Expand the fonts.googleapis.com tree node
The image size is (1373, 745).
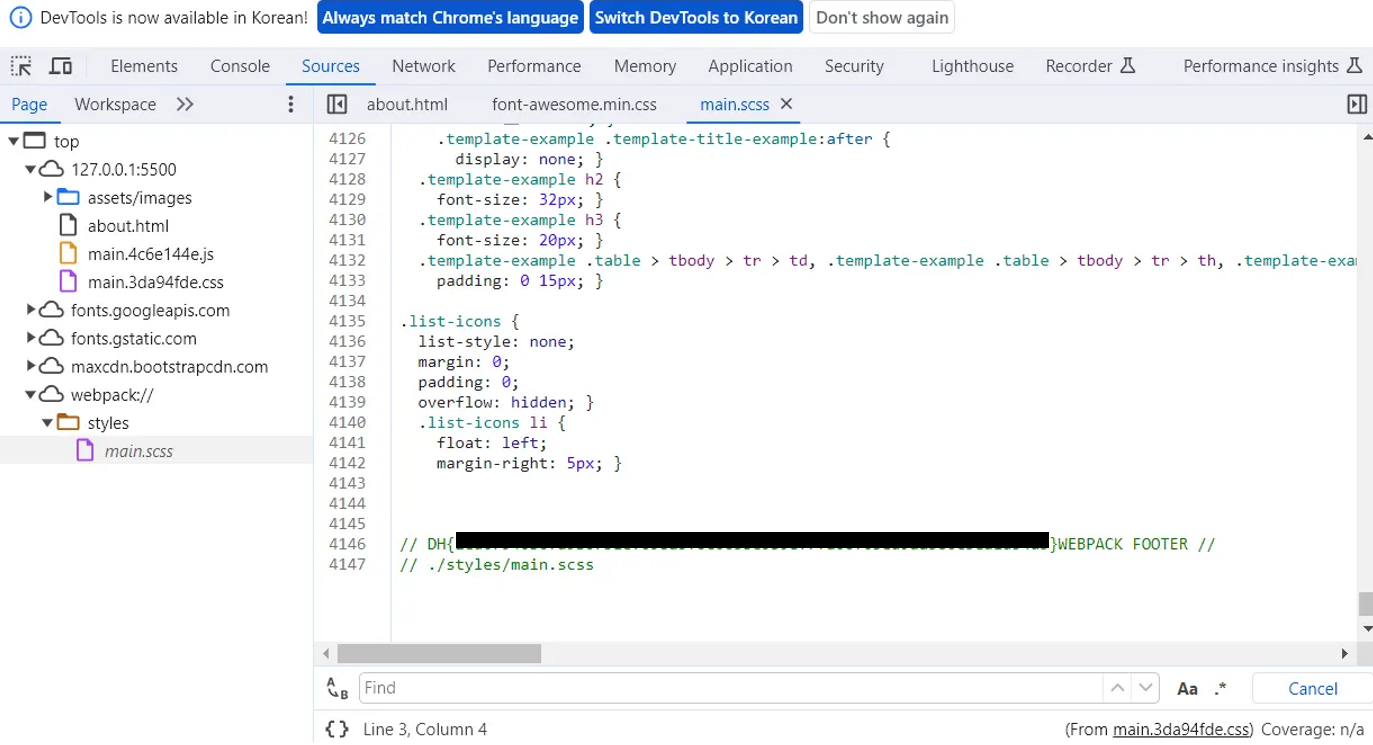31,310
